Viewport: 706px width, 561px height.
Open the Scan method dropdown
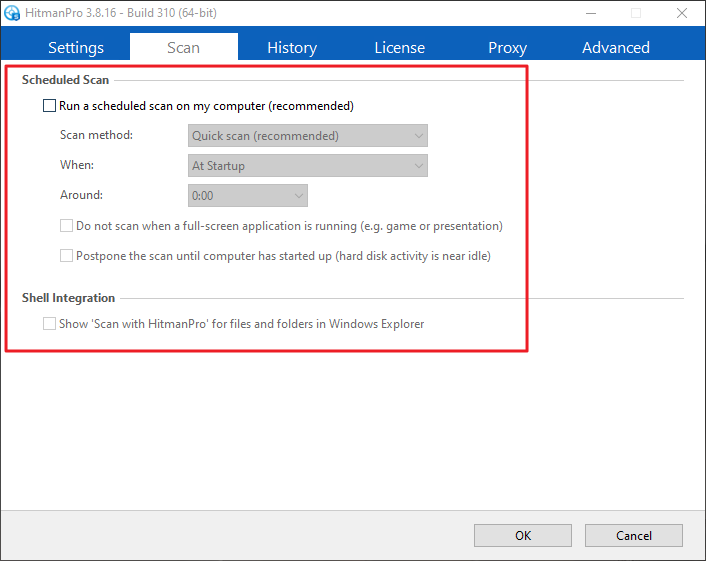308,136
